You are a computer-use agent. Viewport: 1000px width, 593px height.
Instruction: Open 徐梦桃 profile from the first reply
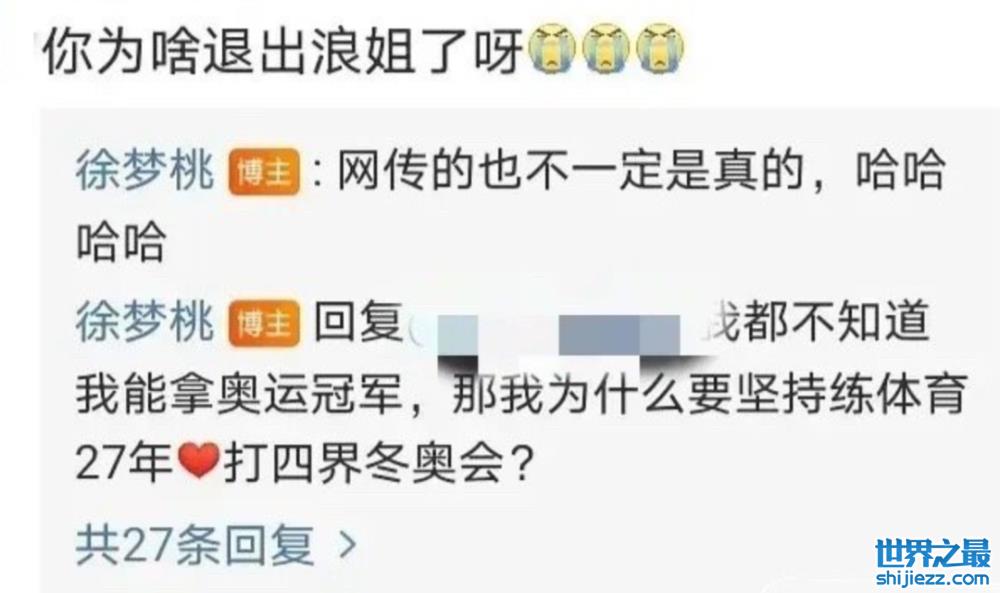145,172
